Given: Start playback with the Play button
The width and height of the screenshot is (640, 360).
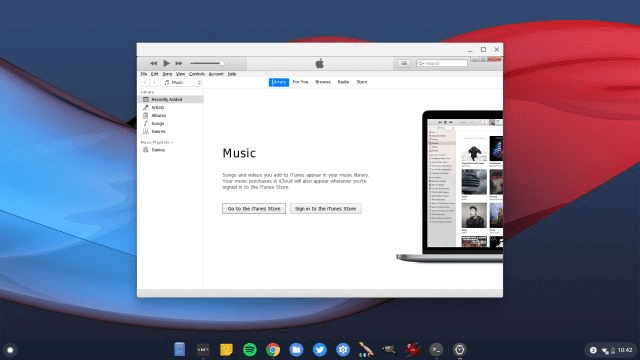Looking at the screenshot, I should [x=166, y=63].
